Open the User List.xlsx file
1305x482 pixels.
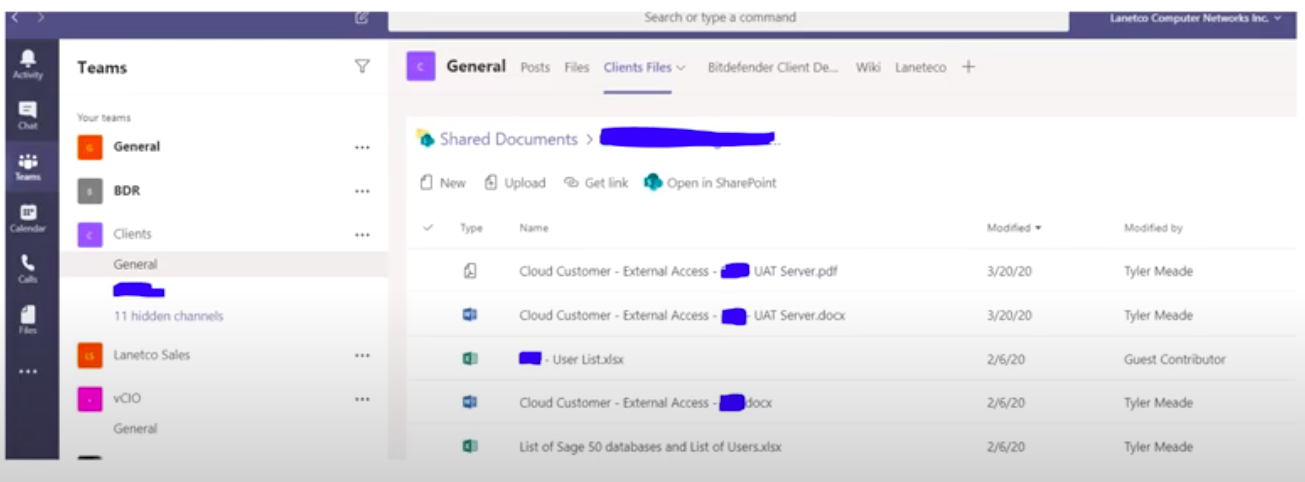(571, 359)
